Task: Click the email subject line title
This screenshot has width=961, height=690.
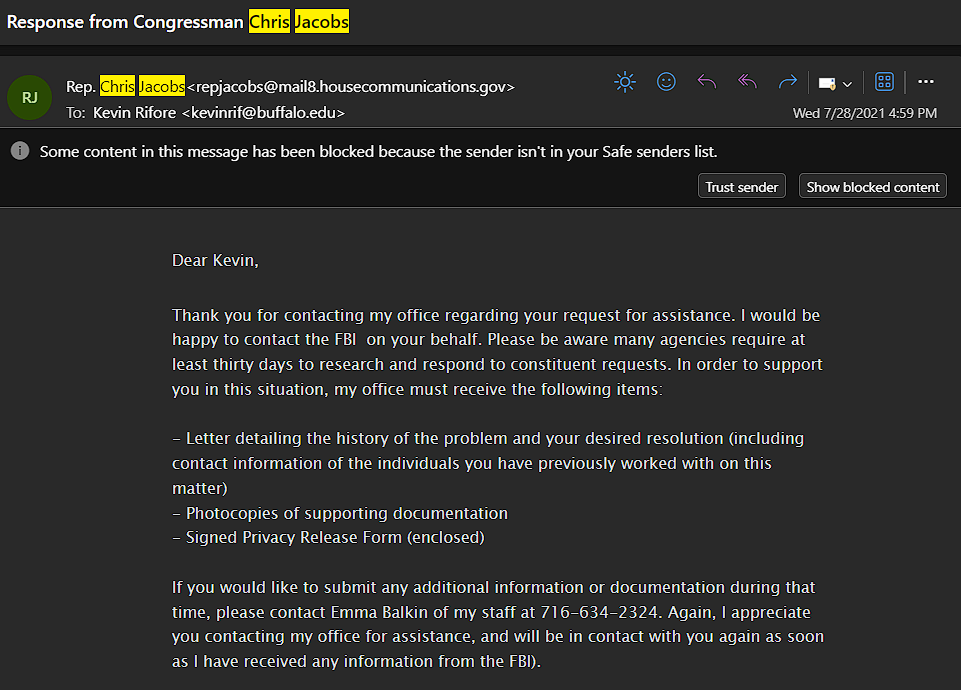Action: tap(178, 22)
